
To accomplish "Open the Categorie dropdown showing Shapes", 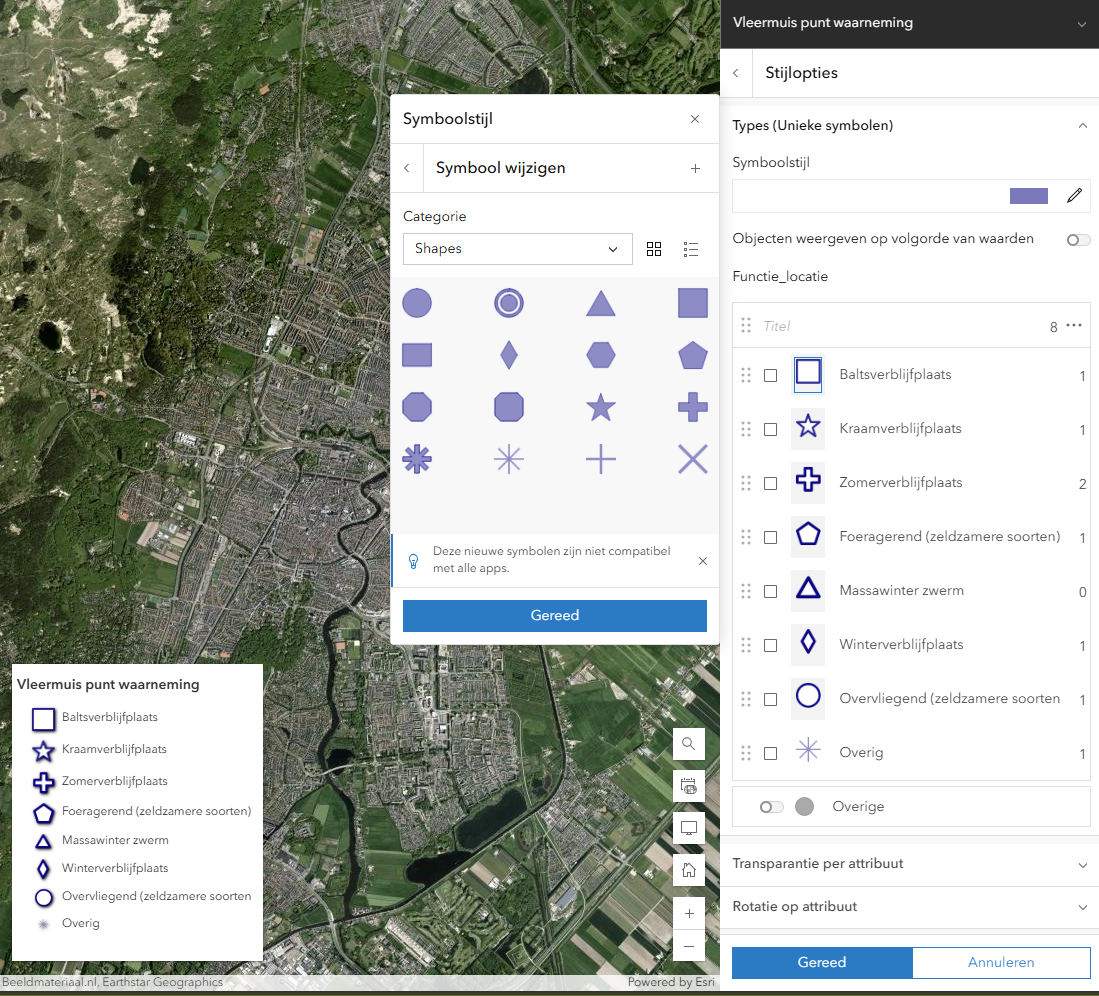I will click(517, 248).
